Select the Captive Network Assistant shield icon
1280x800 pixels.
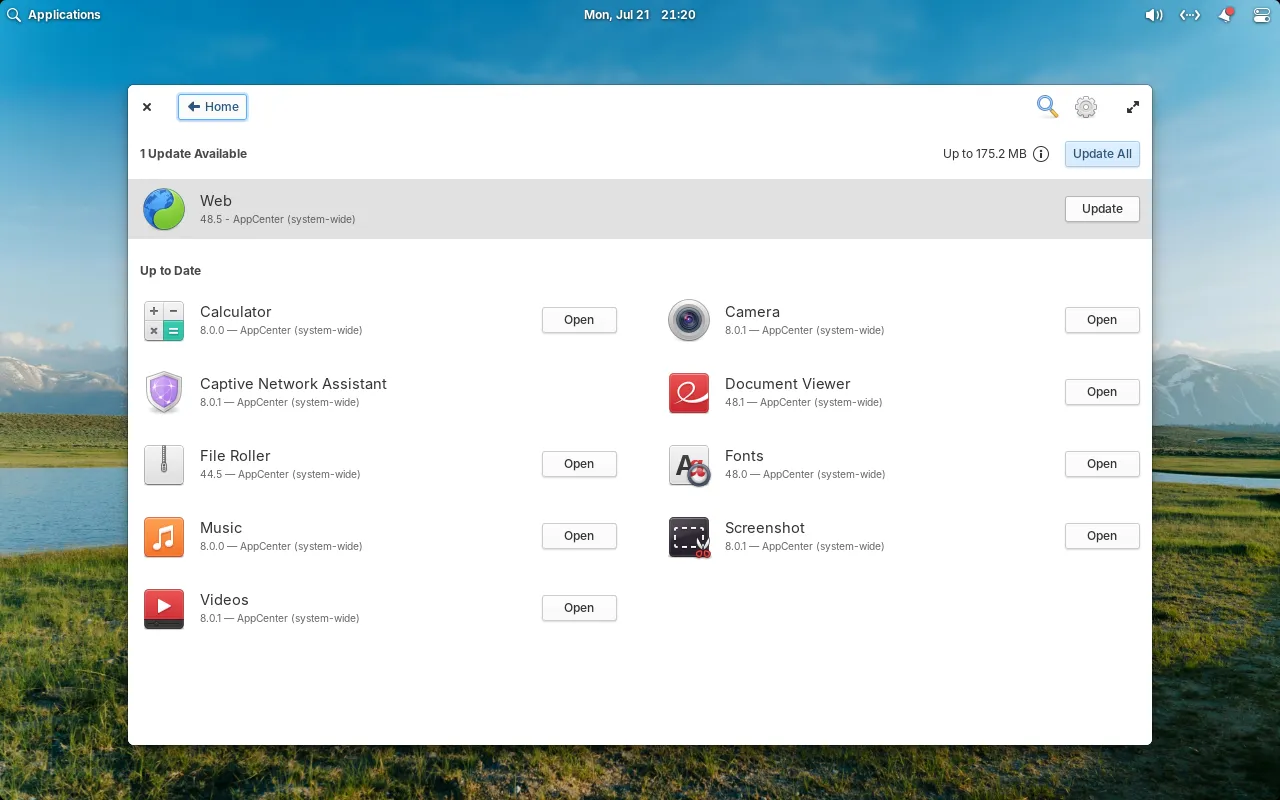coord(164,392)
